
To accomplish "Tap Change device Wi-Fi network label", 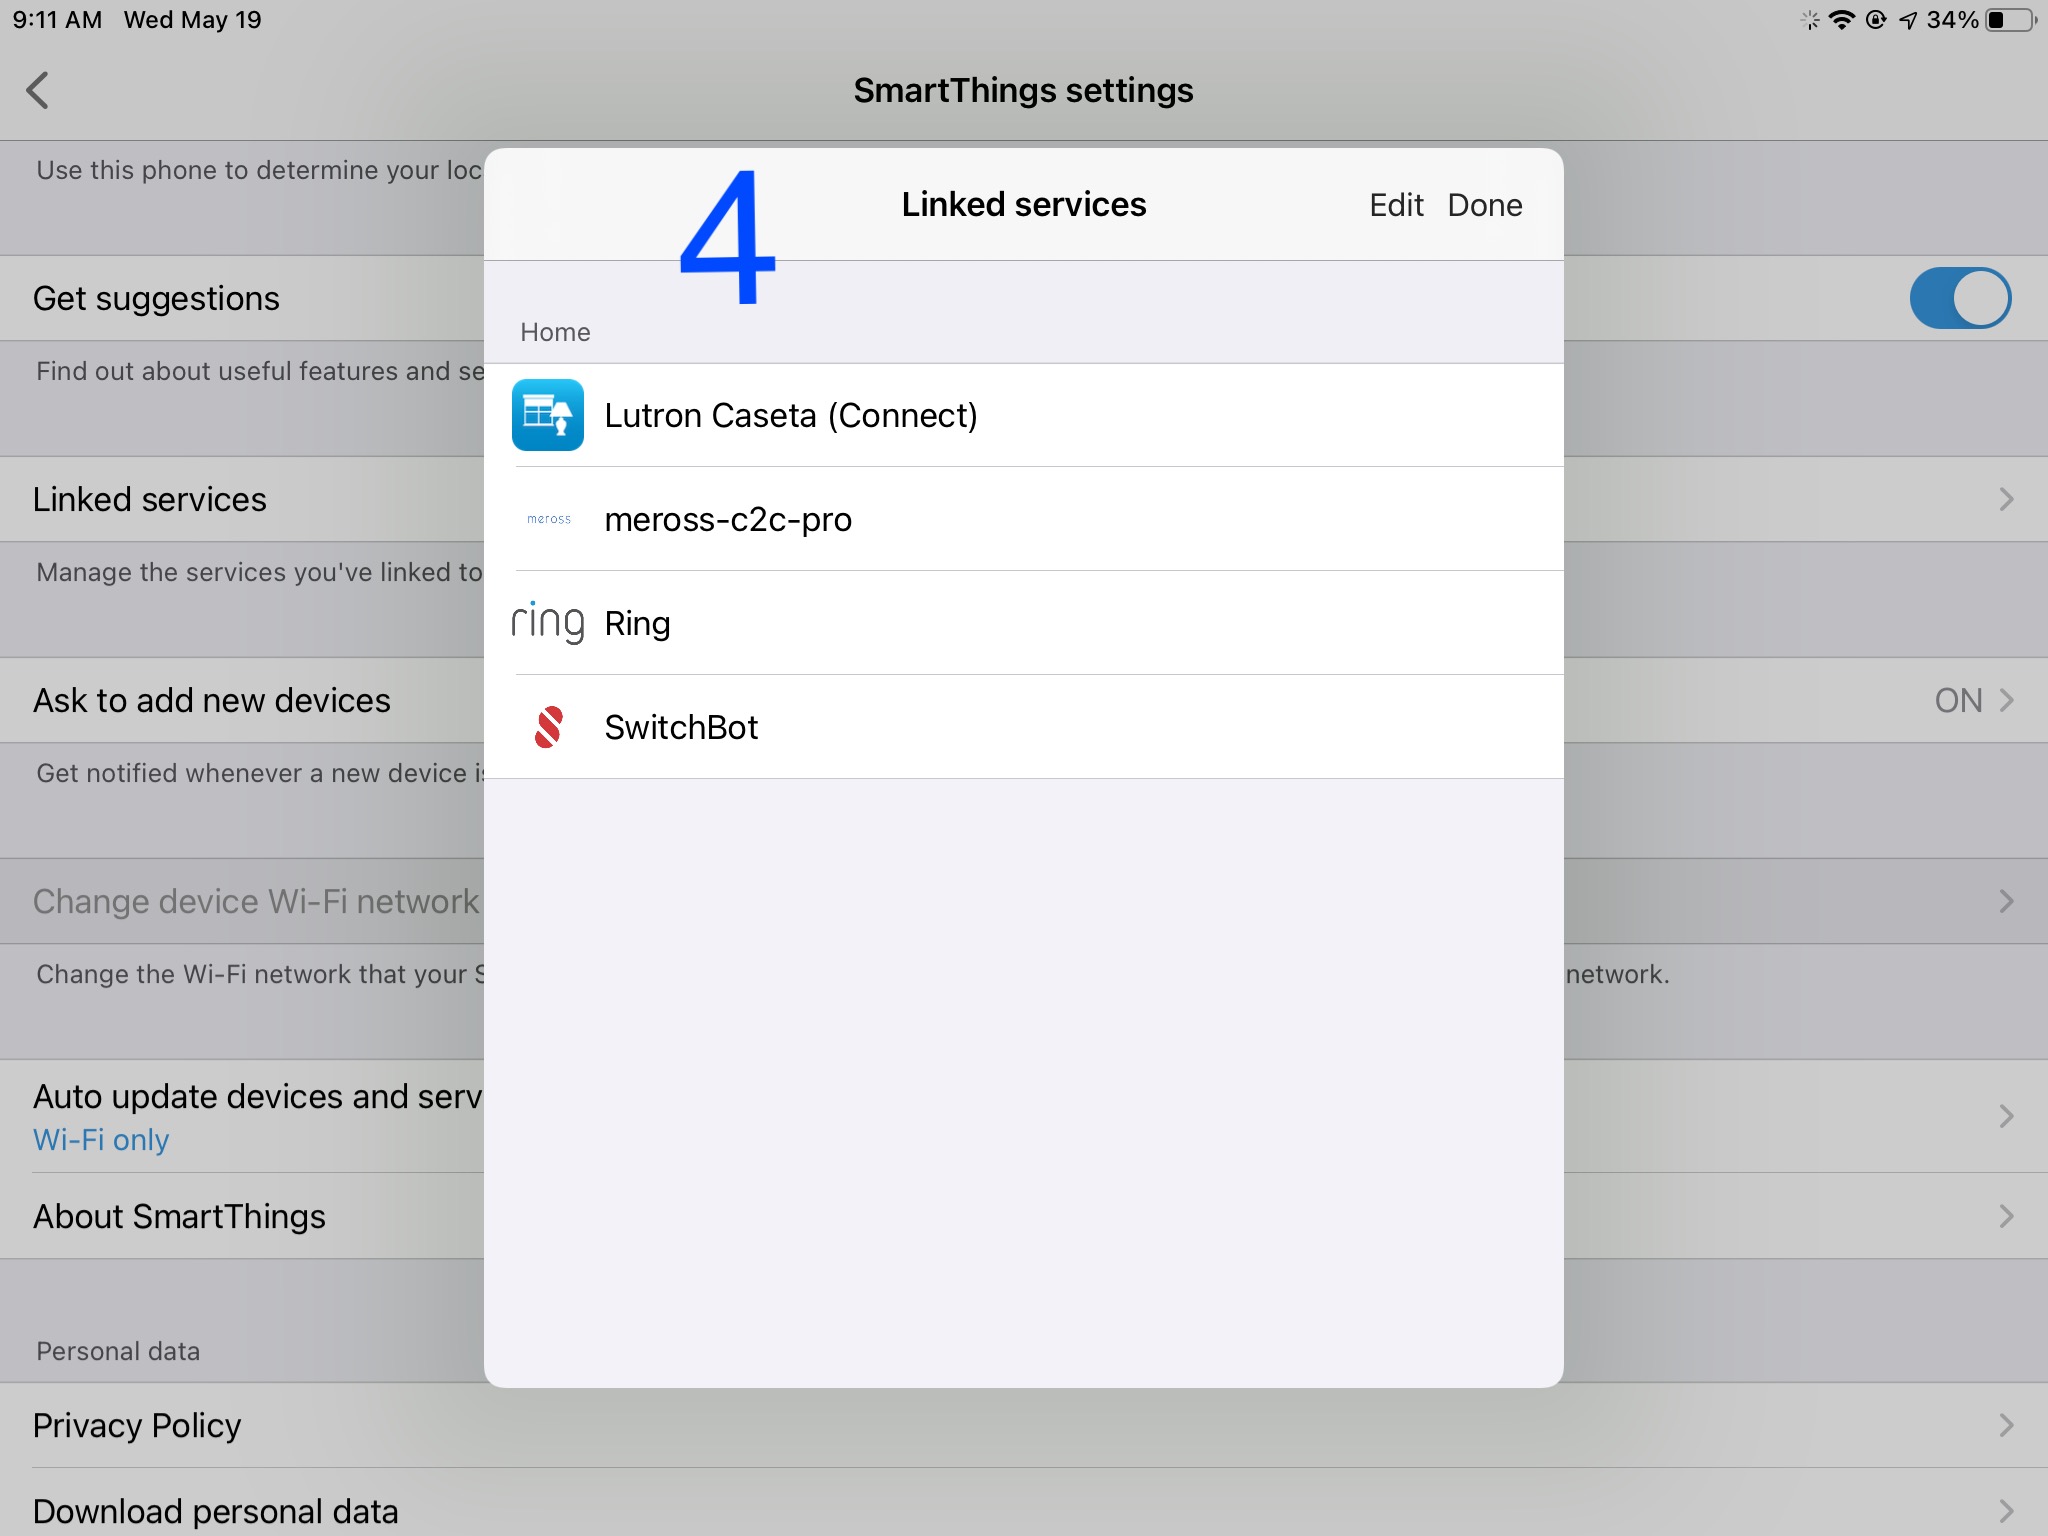I will tap(256, 901).
